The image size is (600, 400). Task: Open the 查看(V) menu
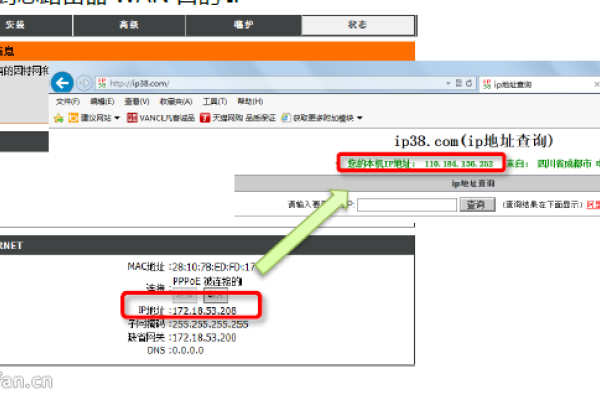pyautogui.click(x=137, y=101)
